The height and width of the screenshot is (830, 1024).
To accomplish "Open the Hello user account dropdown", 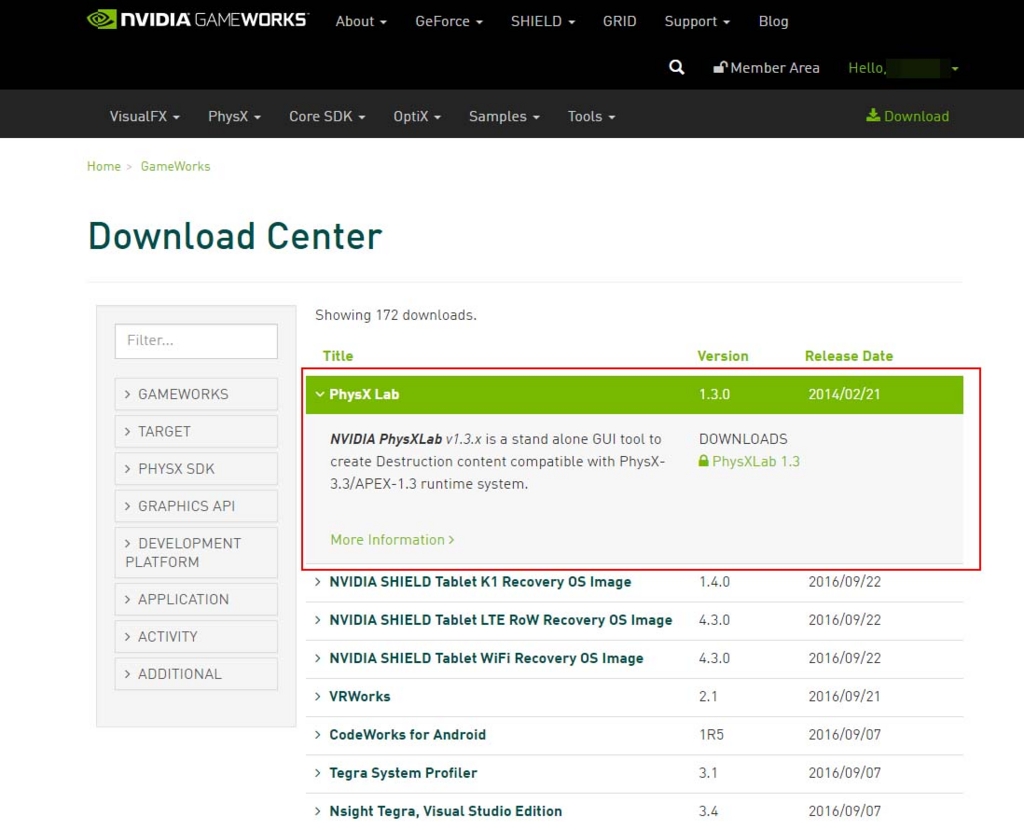I will (x=903, y=68).
